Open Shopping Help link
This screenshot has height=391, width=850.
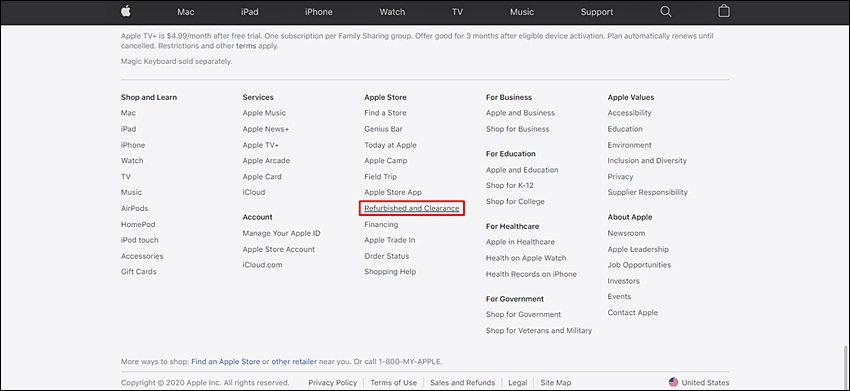(x=390, y=272)
